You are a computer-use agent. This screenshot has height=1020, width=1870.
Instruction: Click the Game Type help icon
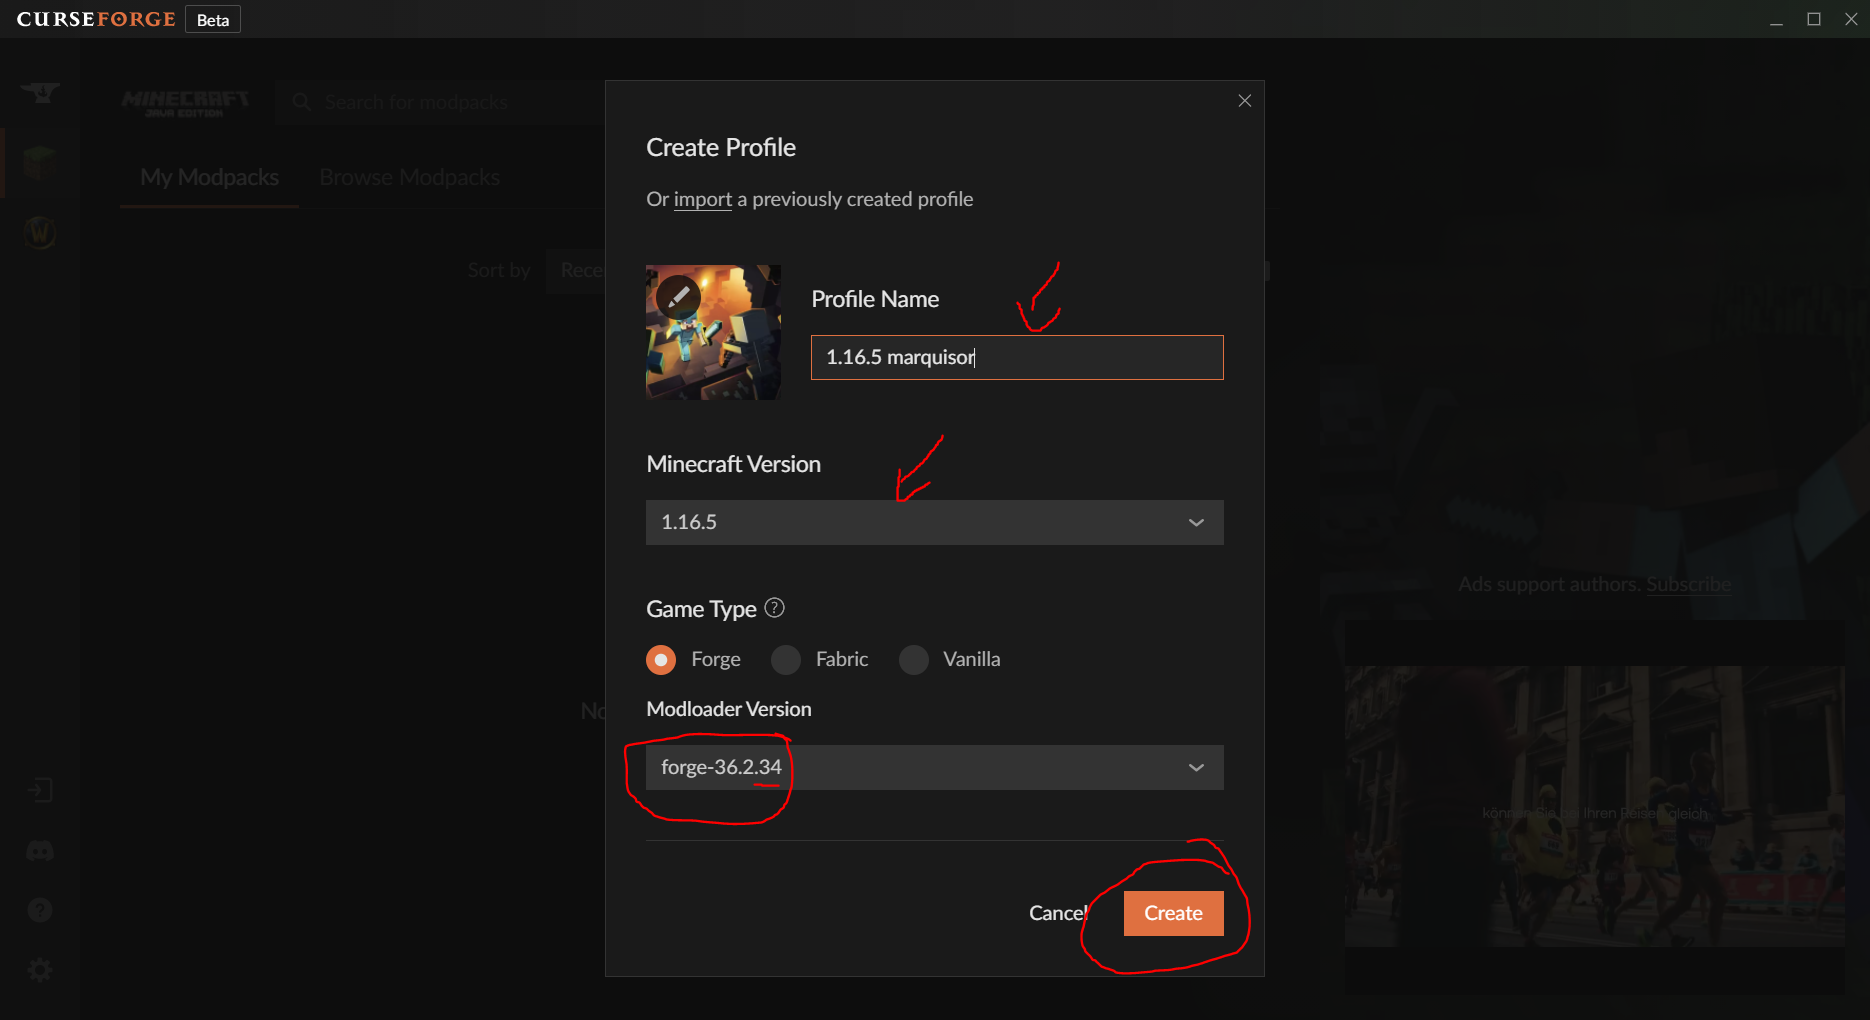tap(774, 607)
